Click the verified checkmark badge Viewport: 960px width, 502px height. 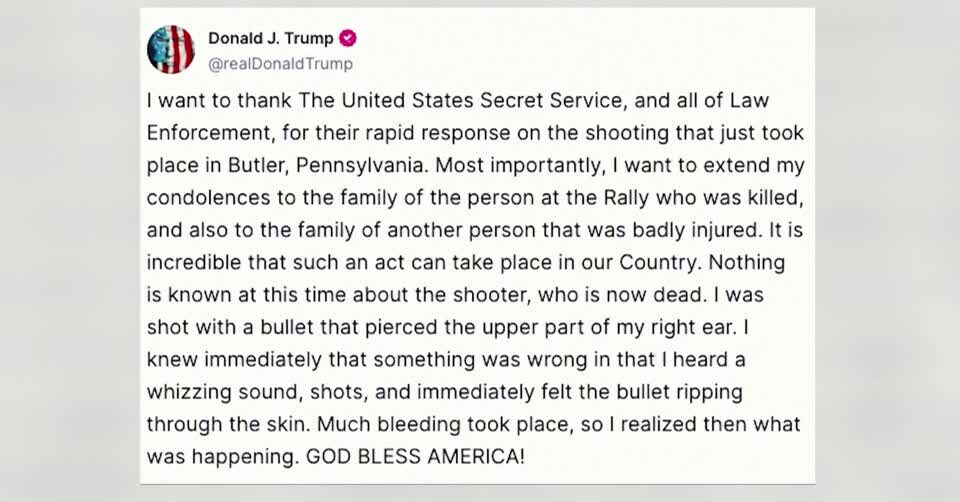coord(348,39)
